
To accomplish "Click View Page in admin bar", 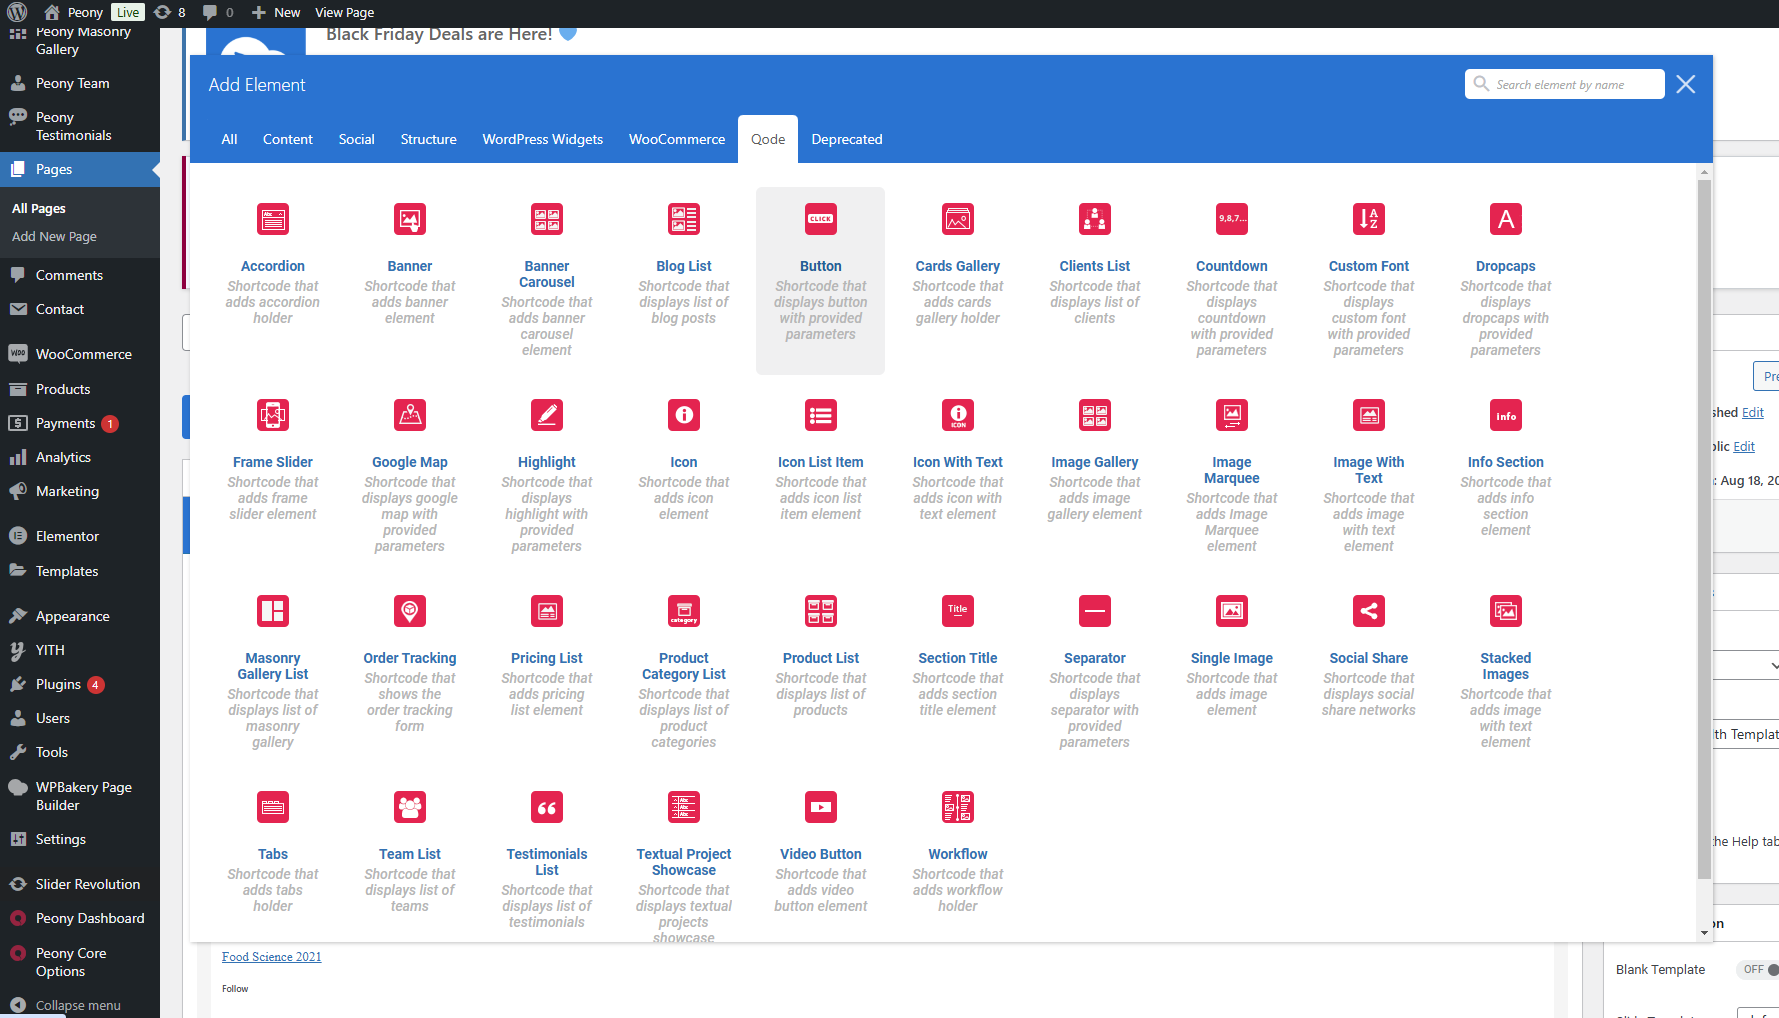I will pos(345,12).
